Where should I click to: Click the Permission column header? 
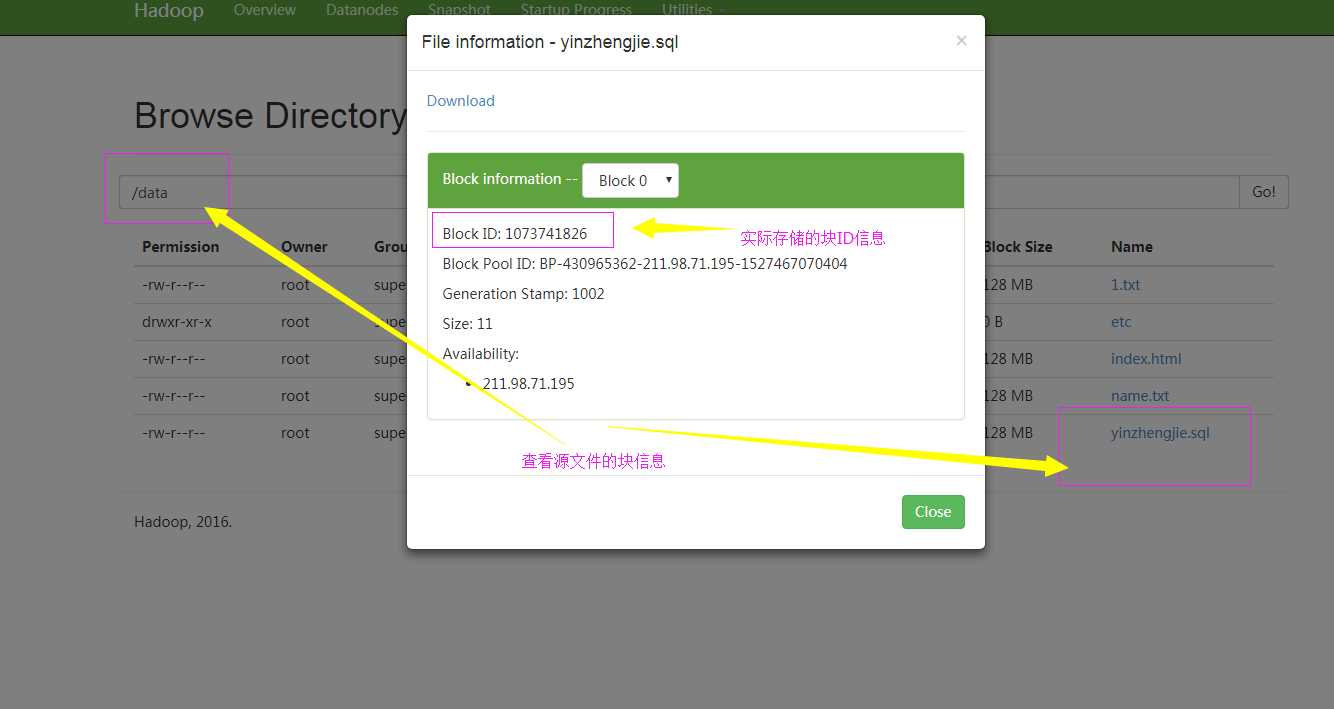[181, 247]
